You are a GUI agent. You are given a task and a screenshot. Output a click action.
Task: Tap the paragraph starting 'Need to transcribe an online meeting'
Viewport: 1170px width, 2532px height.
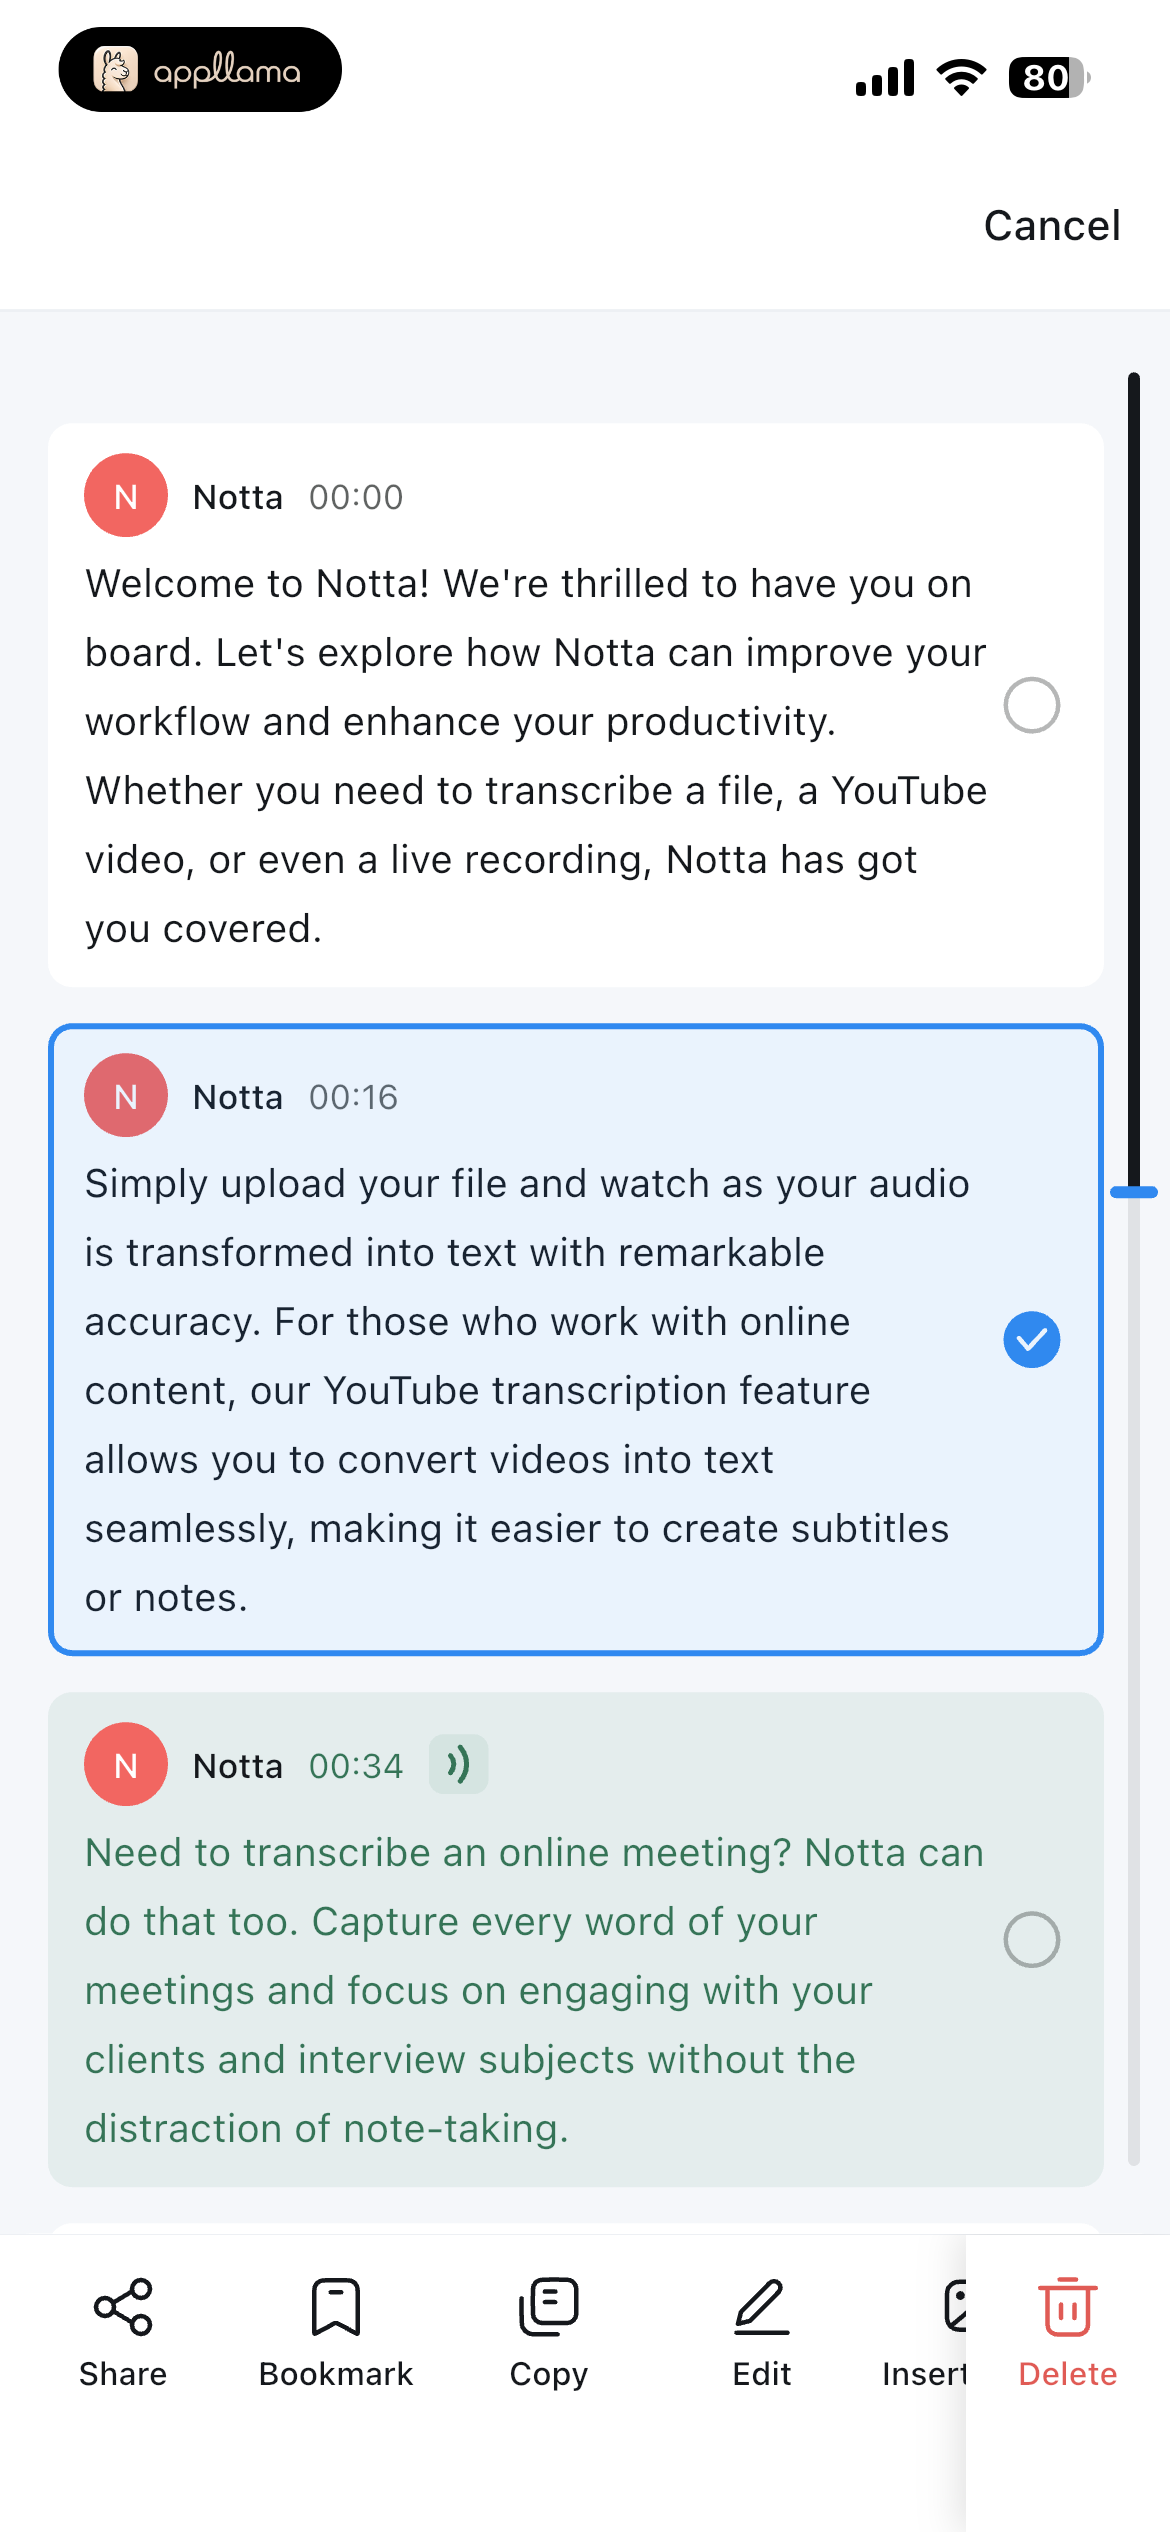tap(535, 1990)
